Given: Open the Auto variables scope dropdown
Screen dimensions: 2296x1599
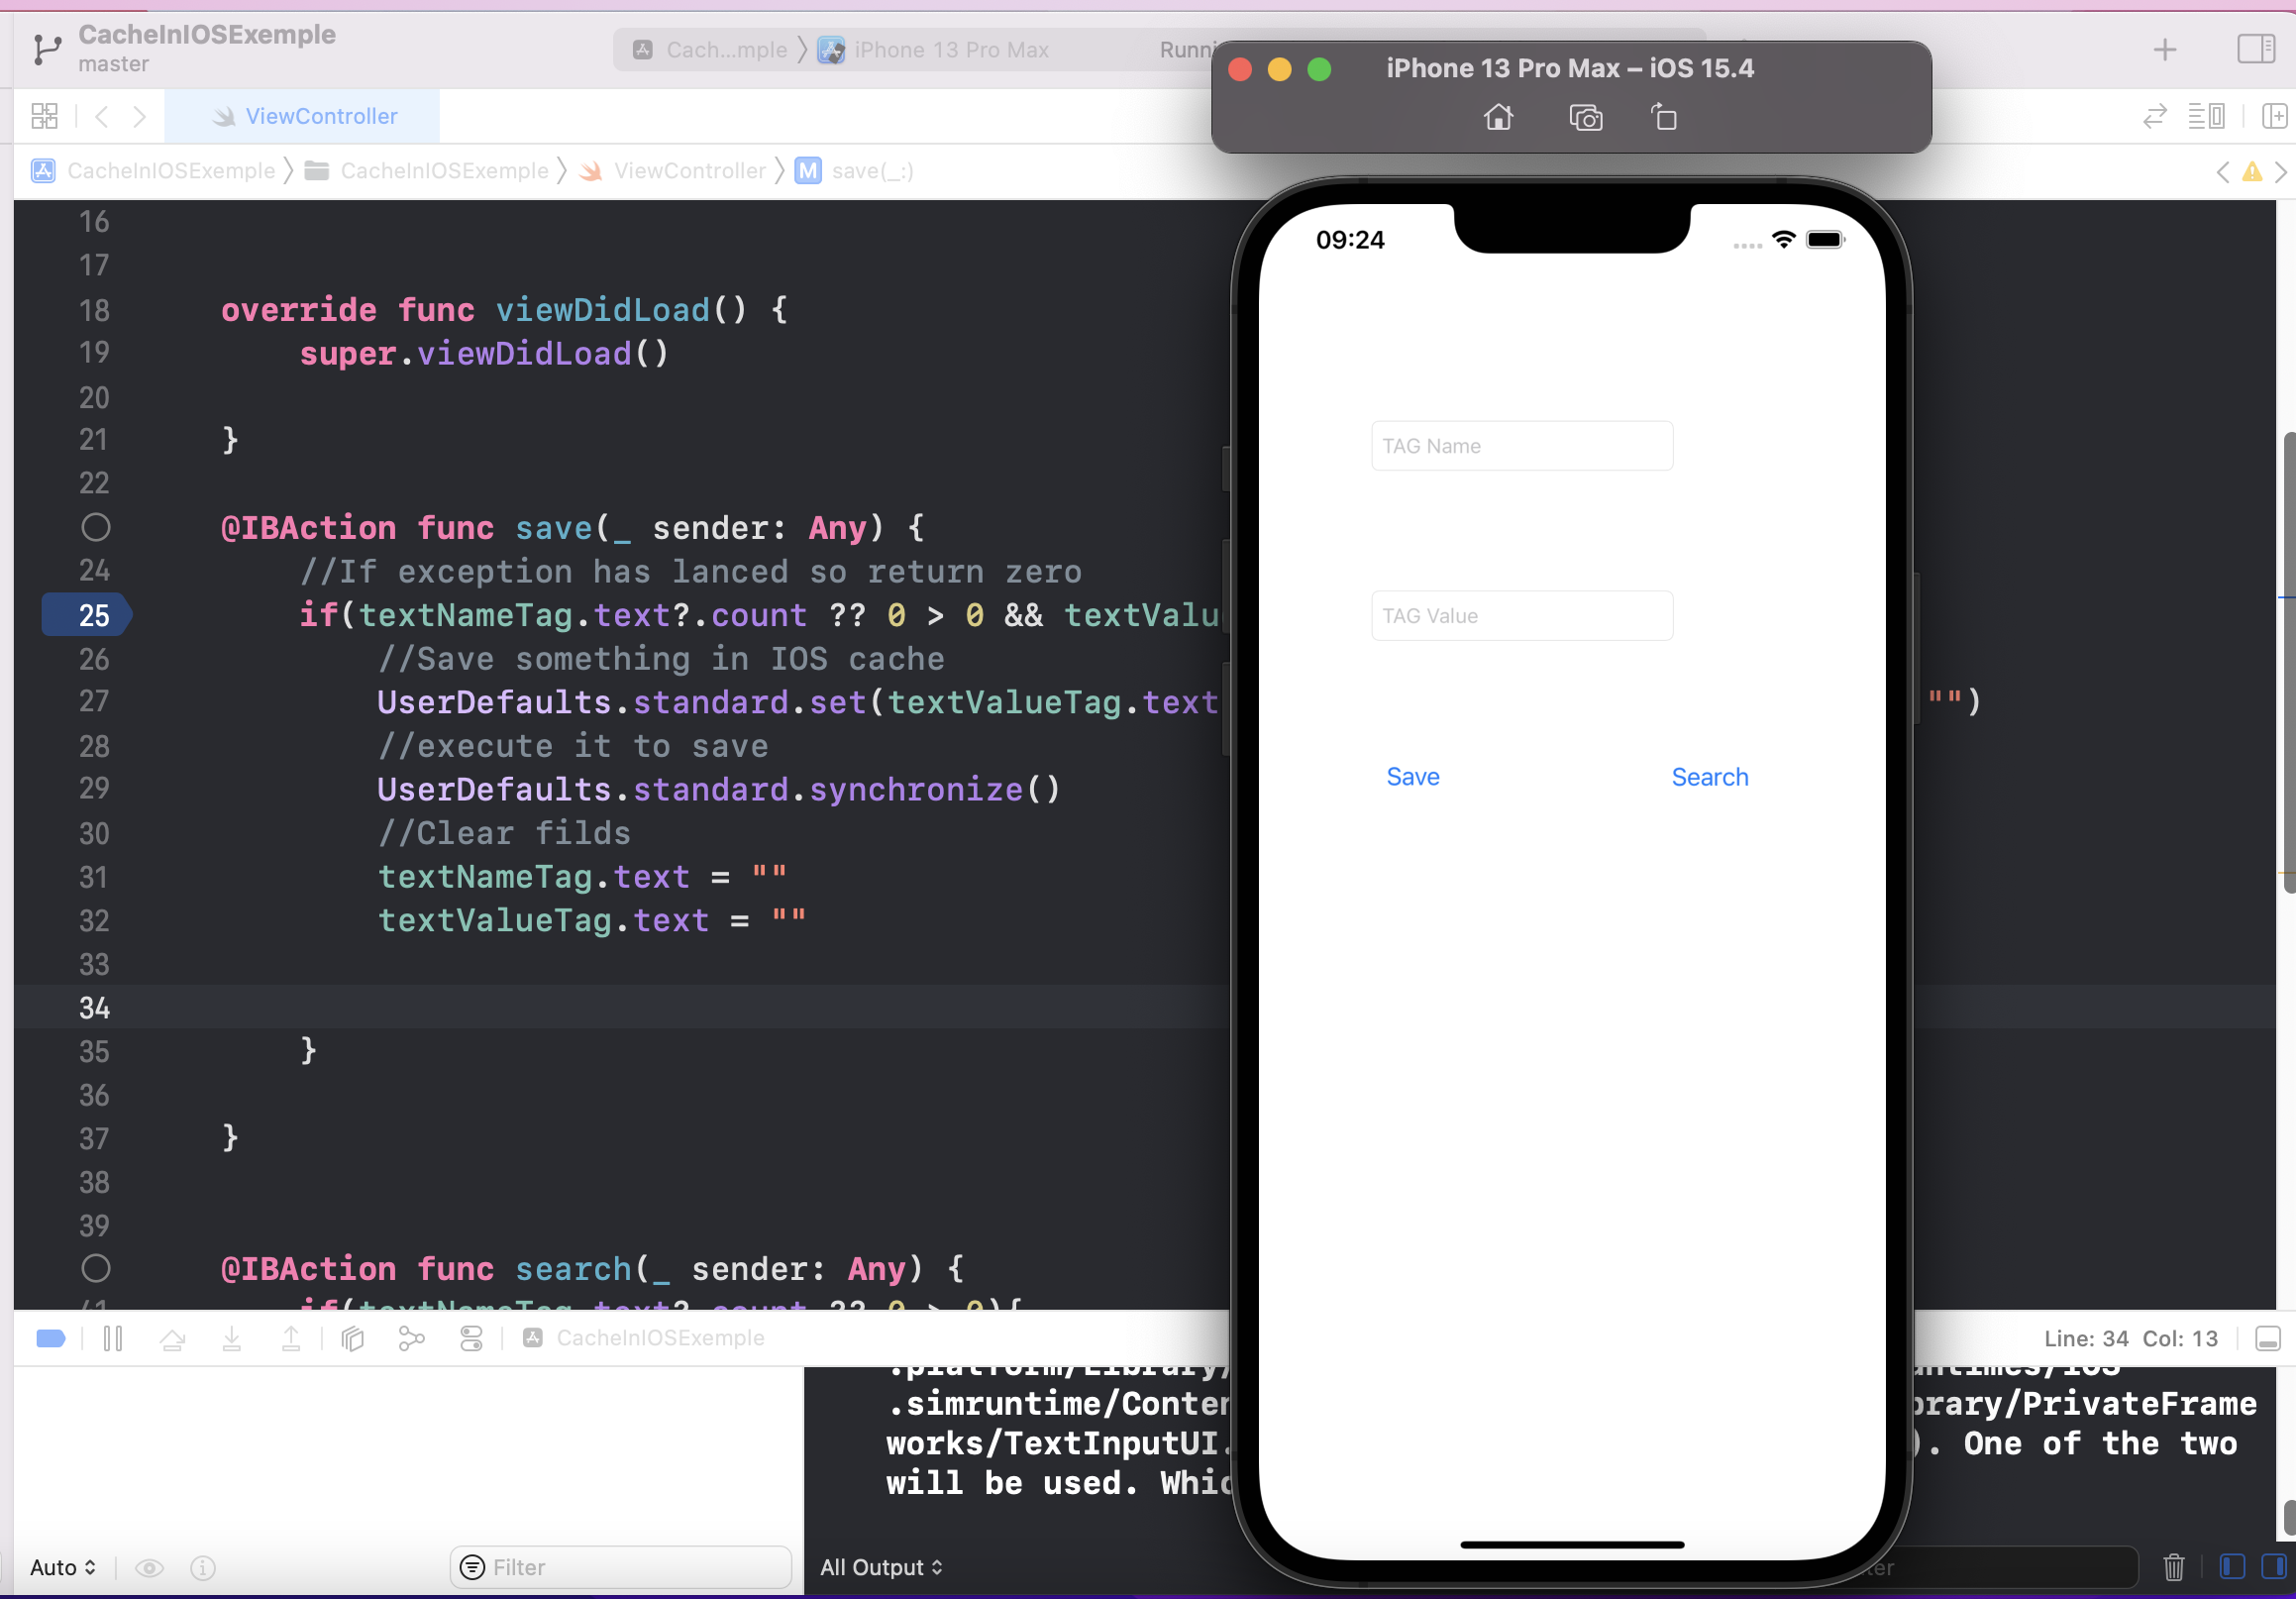Looking at the screenshot, I should (x=62, y=1567).
